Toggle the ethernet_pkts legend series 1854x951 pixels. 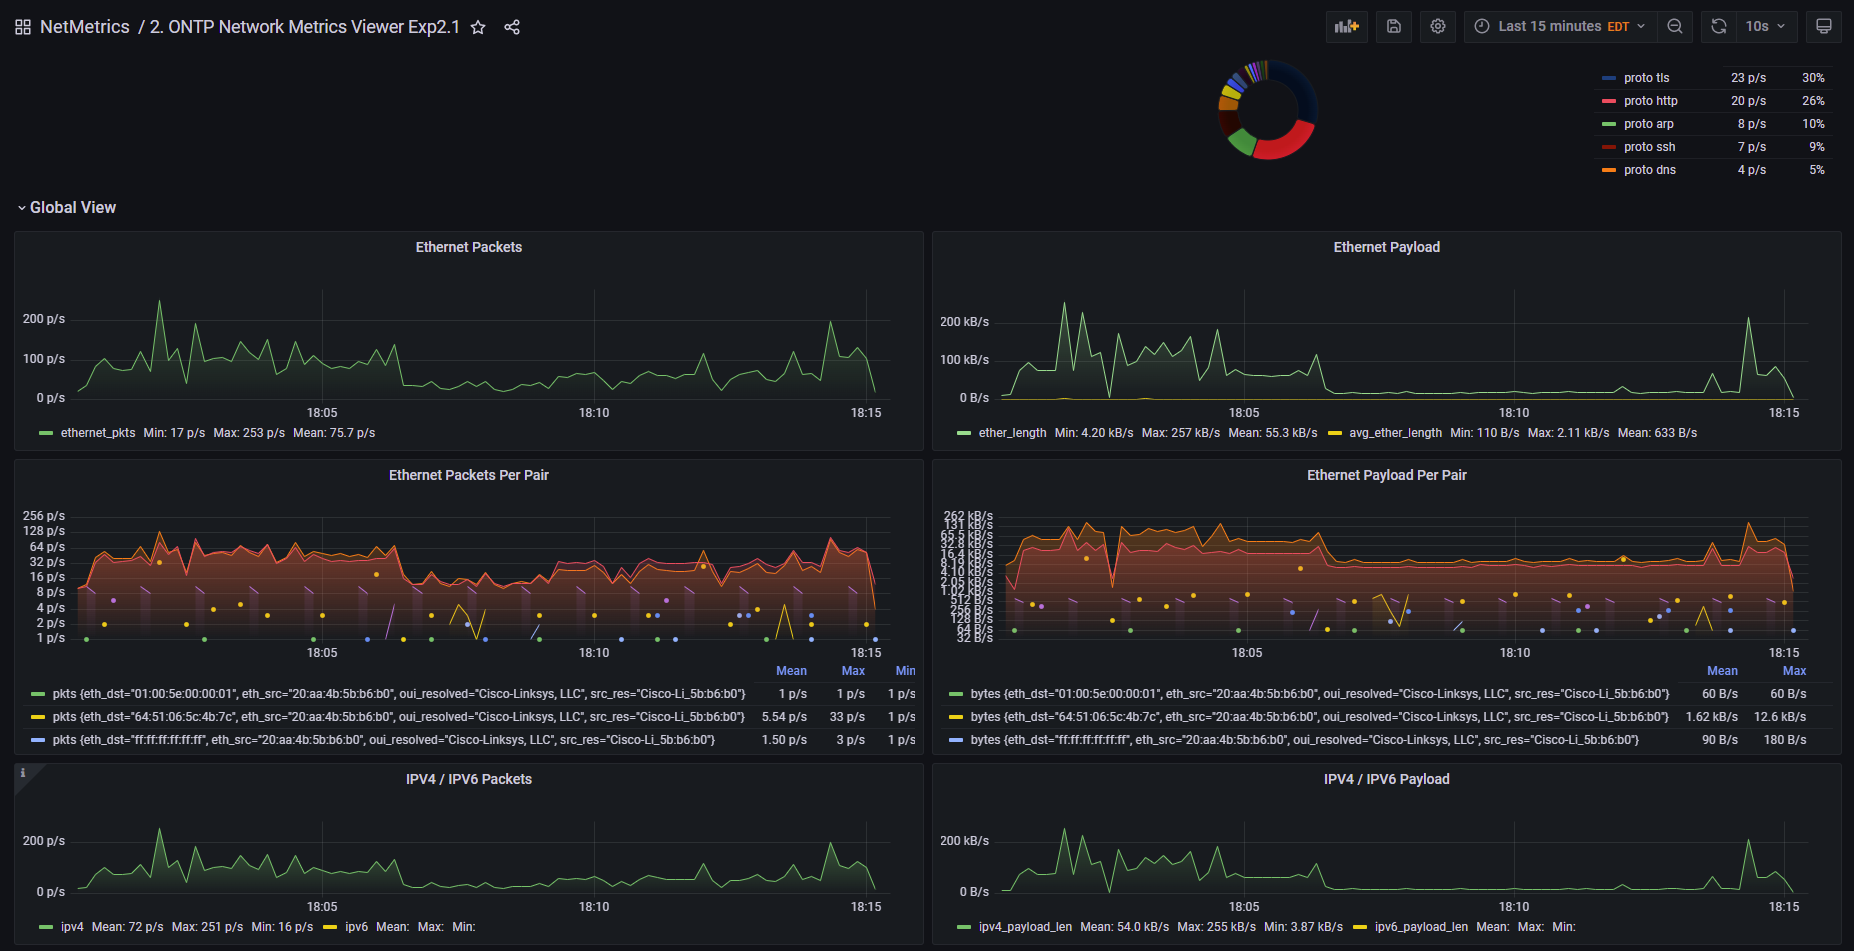coord(98,433)
